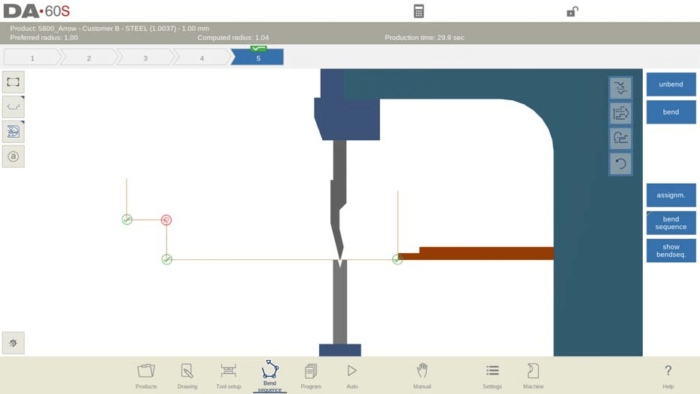
Task: Select bend step 1
Action: [32, 58]
